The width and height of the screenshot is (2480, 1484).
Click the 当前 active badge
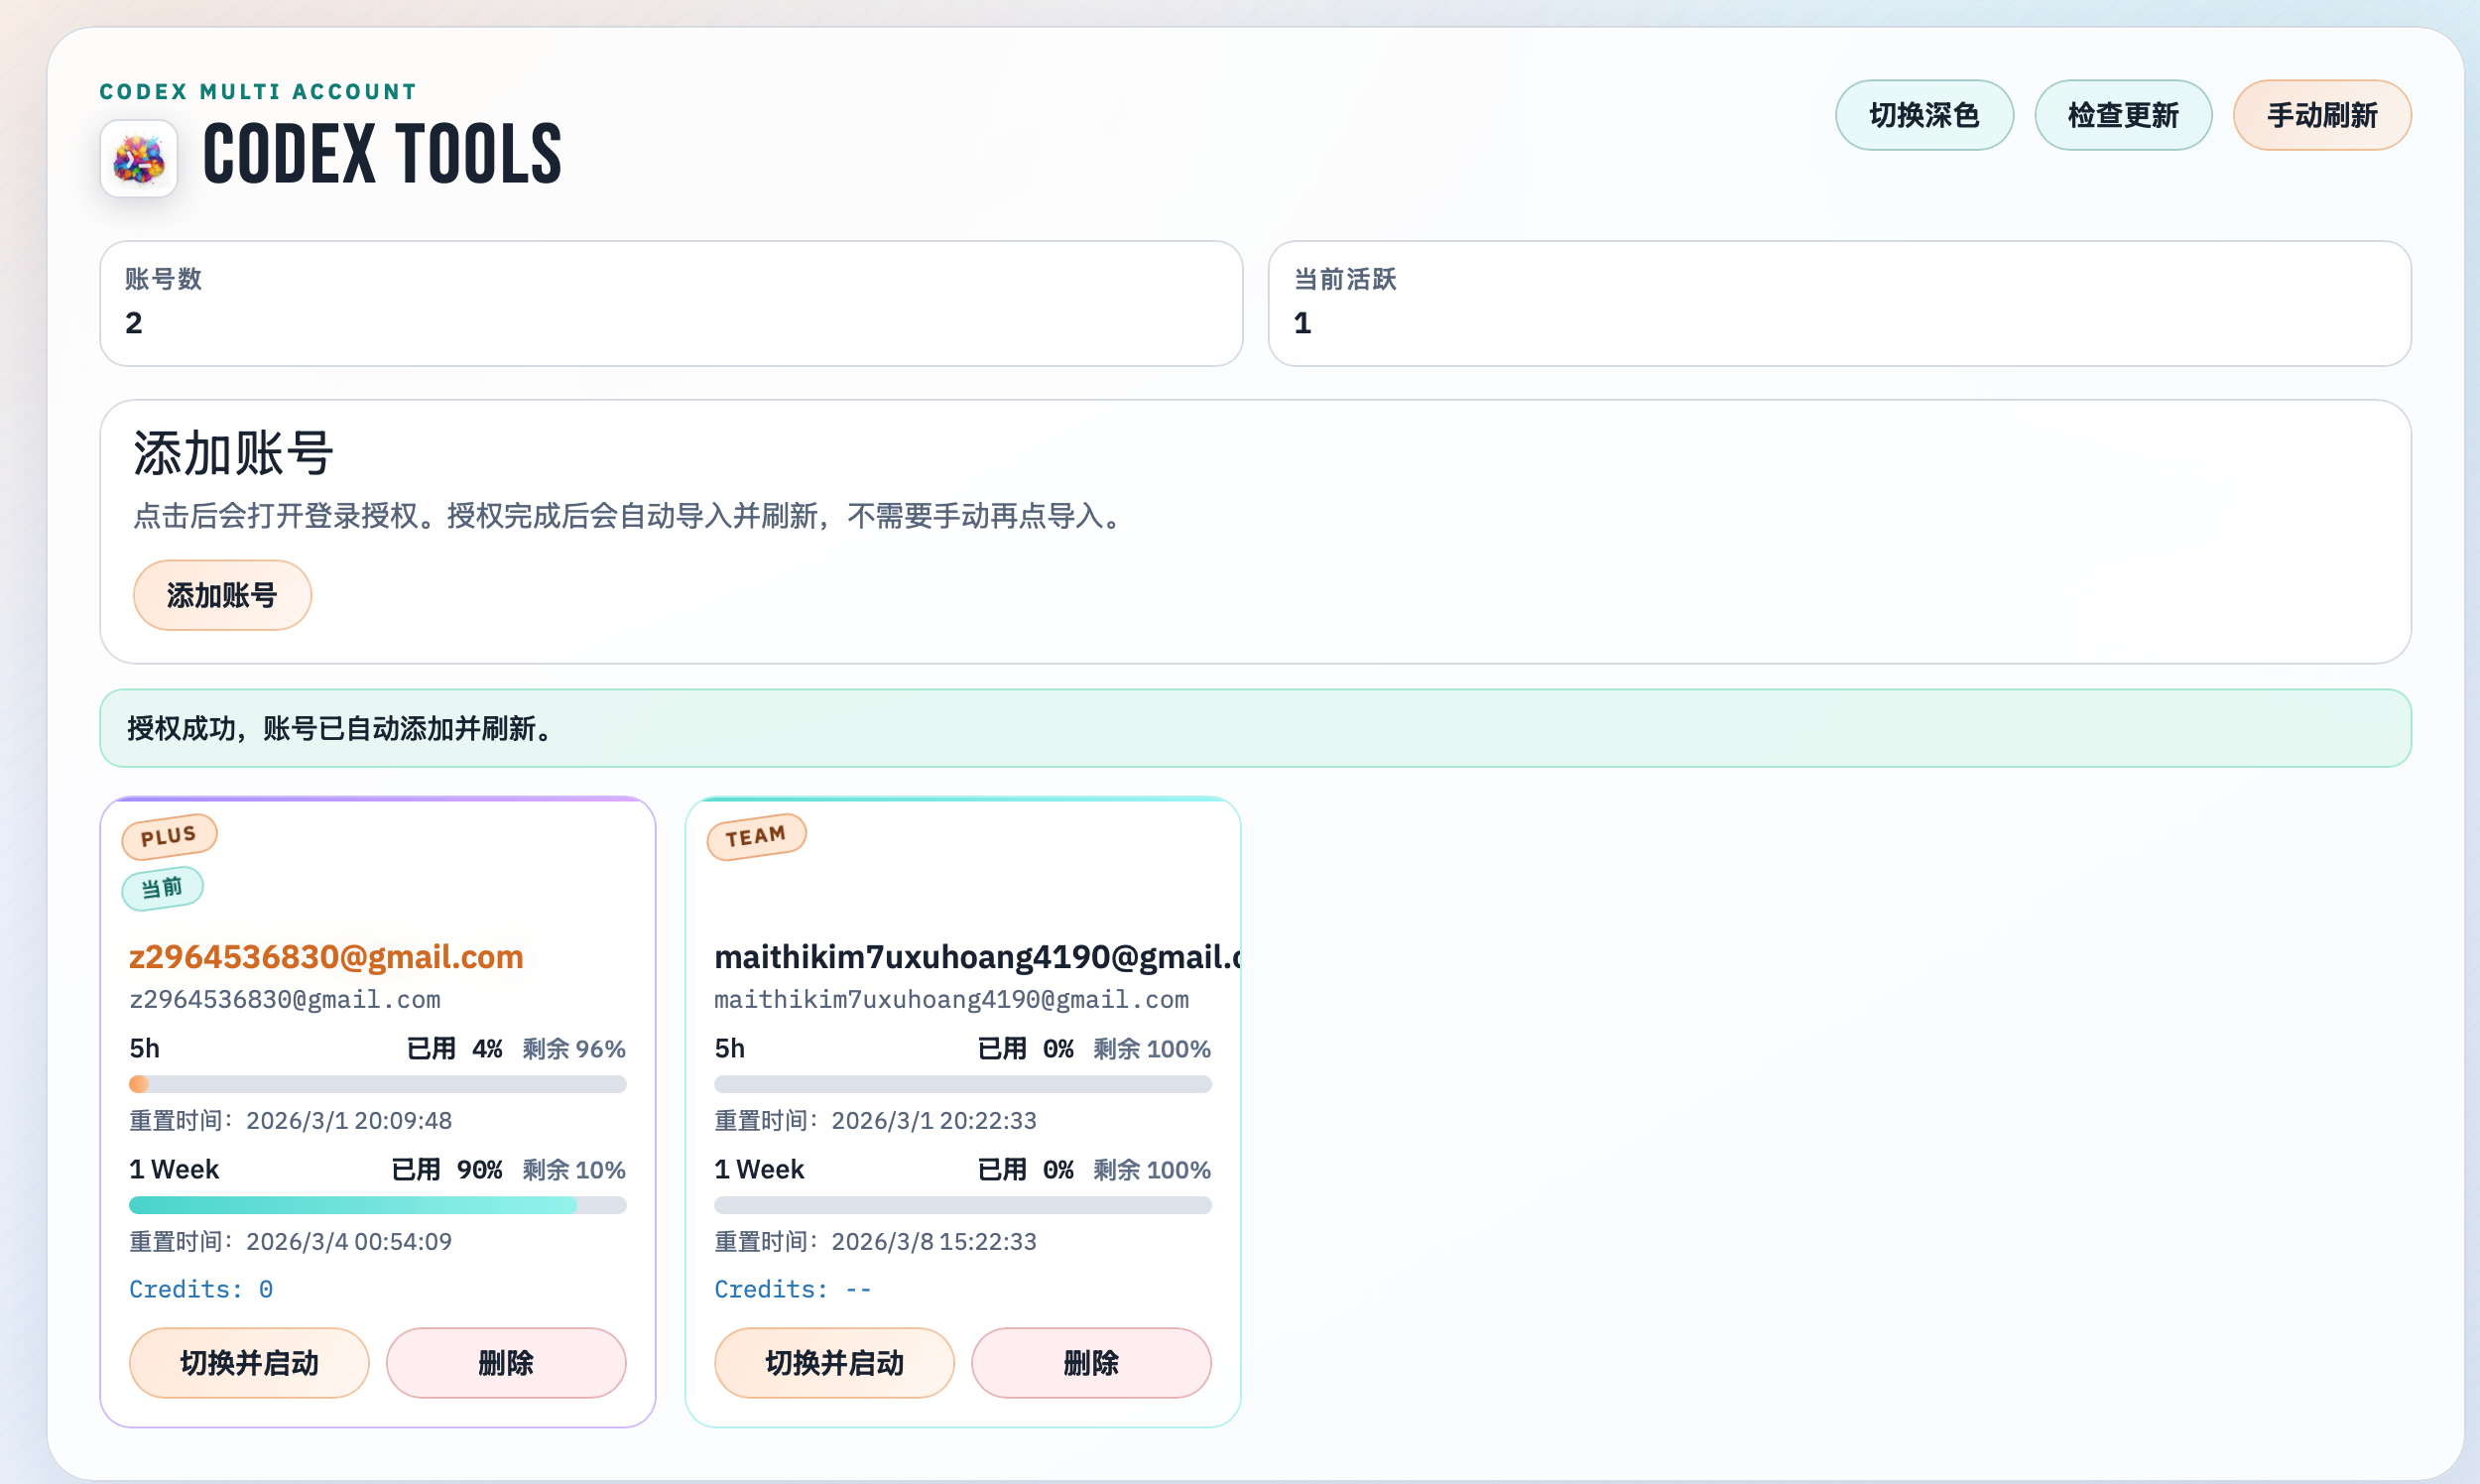tap(162, 888)
